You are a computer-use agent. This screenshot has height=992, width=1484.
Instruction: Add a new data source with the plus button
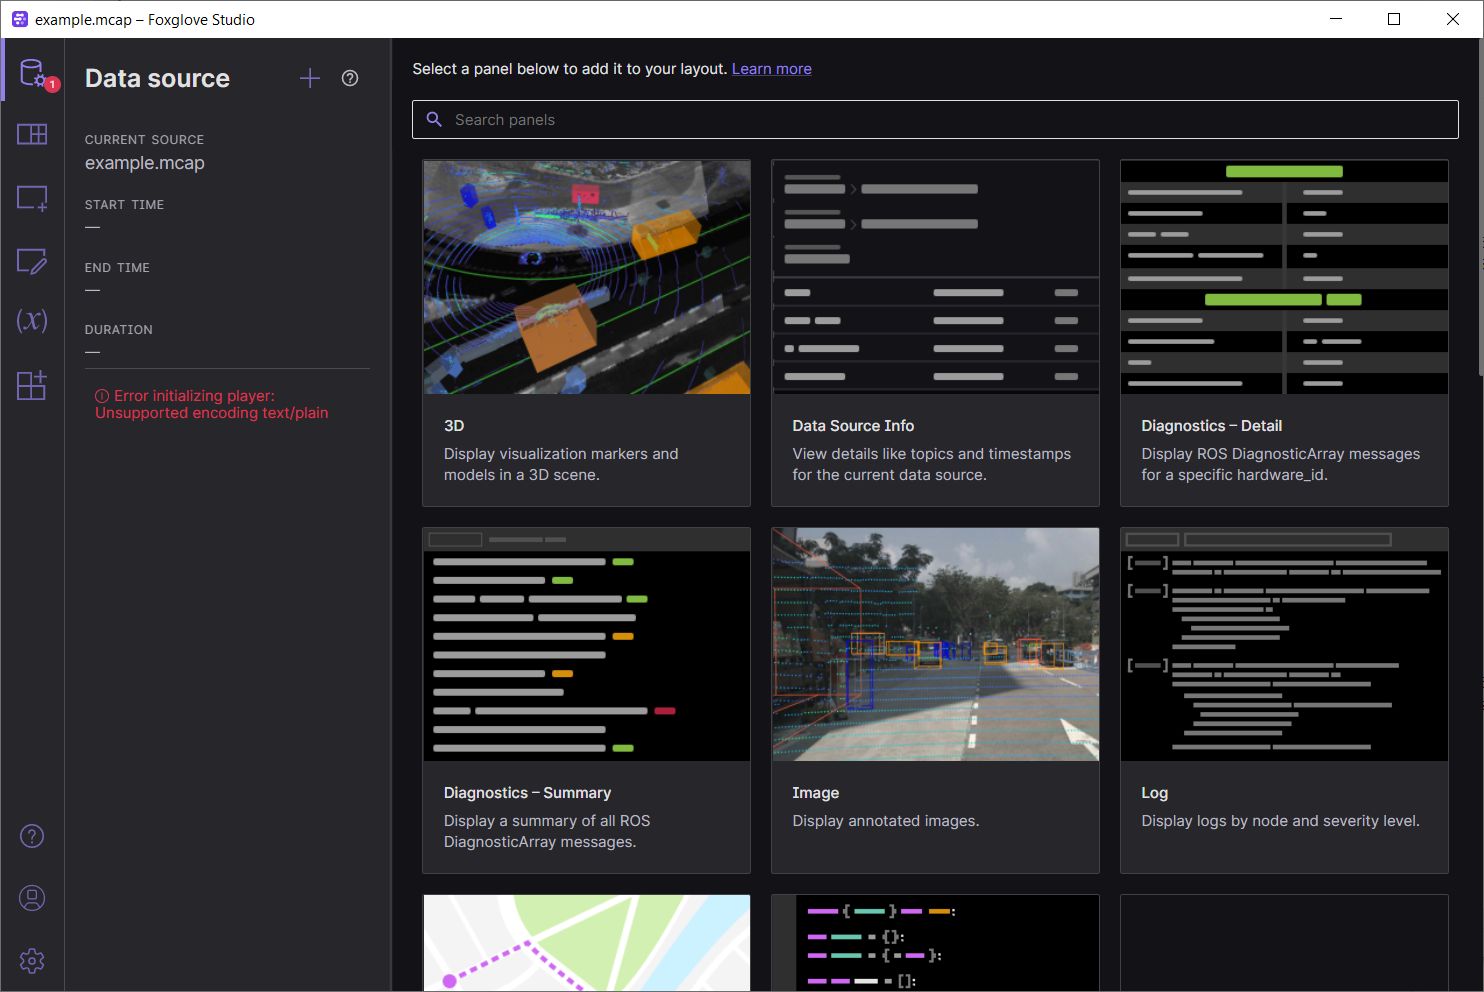[x=310, y=78]
